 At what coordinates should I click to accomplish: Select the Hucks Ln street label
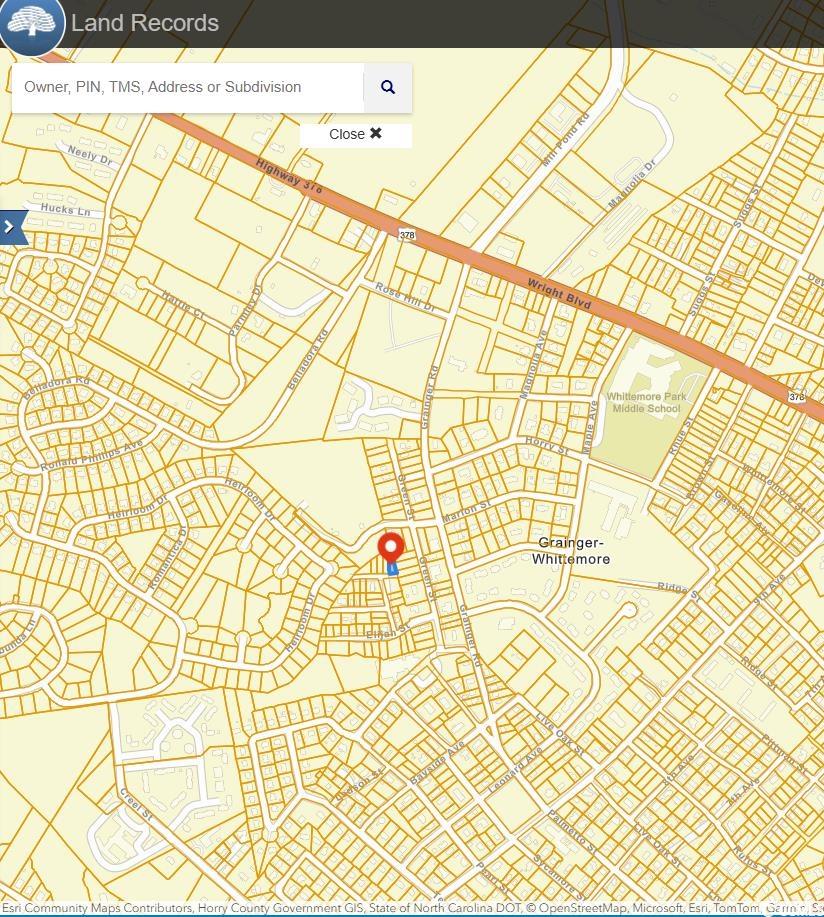[x=65, y=211]
